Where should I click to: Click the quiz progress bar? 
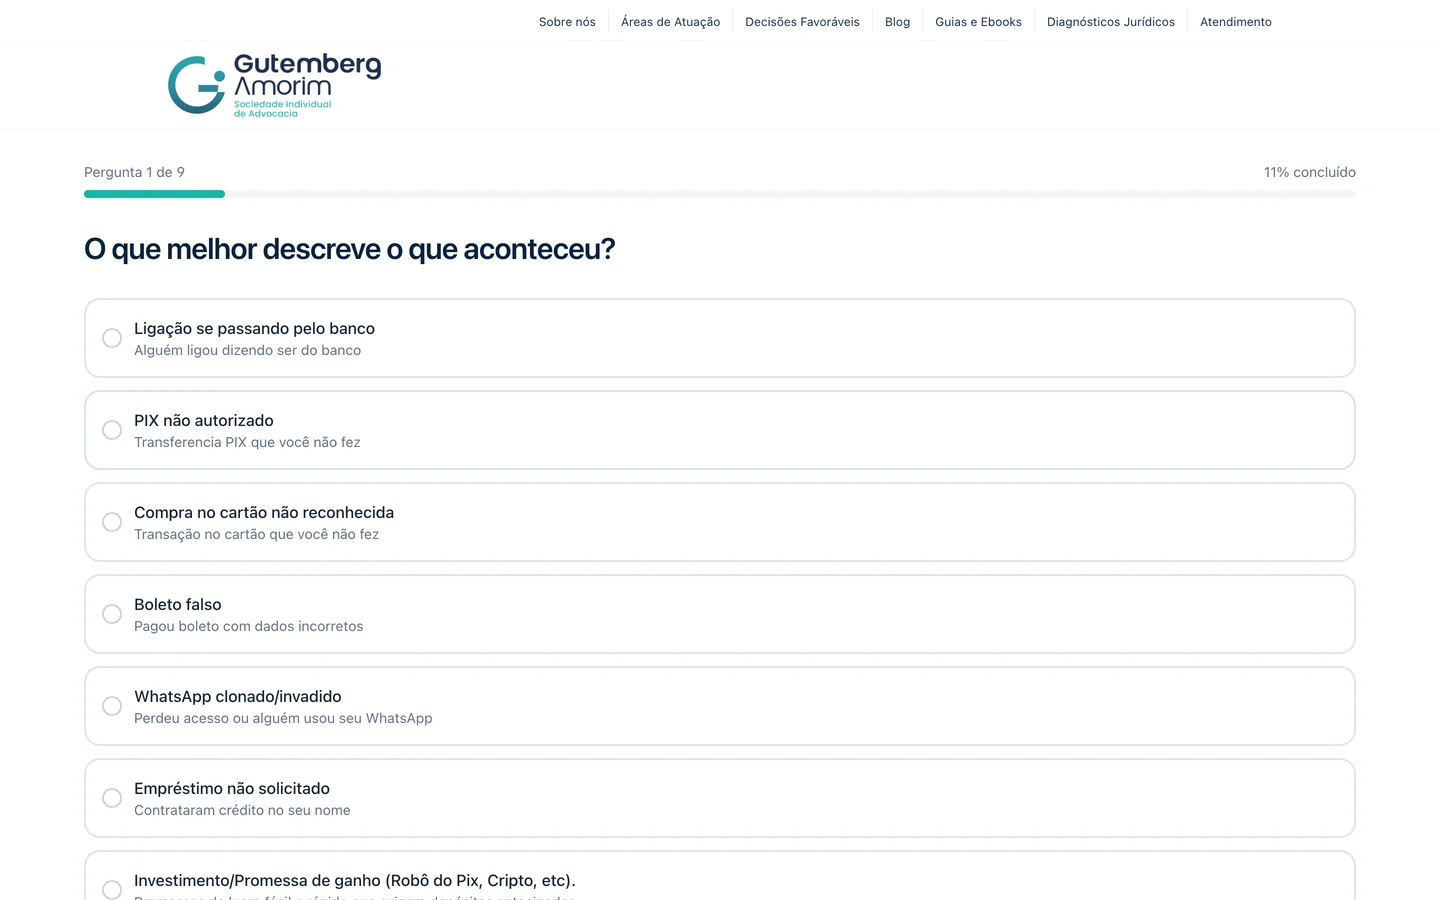(720, 194)
